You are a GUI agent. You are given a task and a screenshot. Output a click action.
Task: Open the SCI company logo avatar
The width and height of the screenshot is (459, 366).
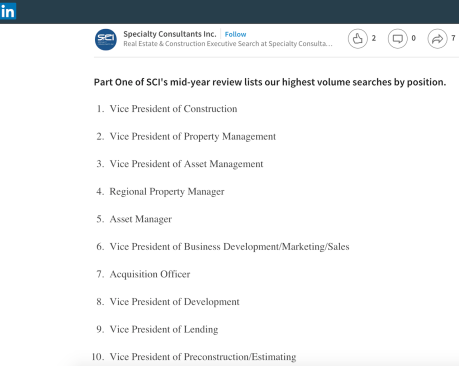106,39
